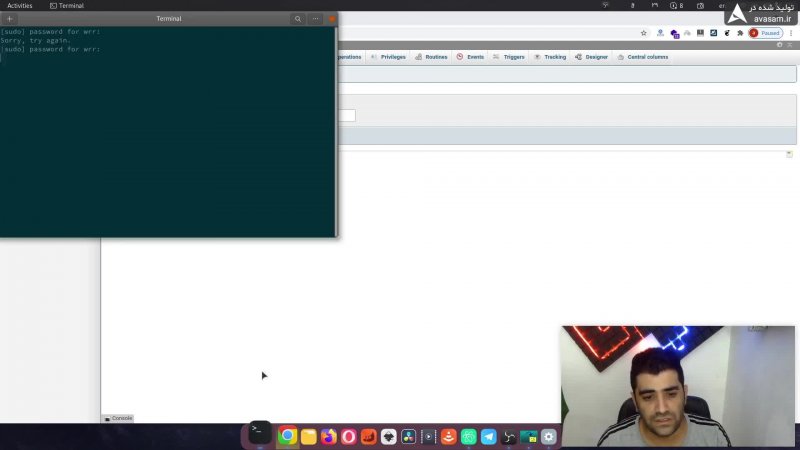The height and width of the screenshot is (450, 800).
Task: Open a new terminal tab with plus button
Action: point(10,19)
